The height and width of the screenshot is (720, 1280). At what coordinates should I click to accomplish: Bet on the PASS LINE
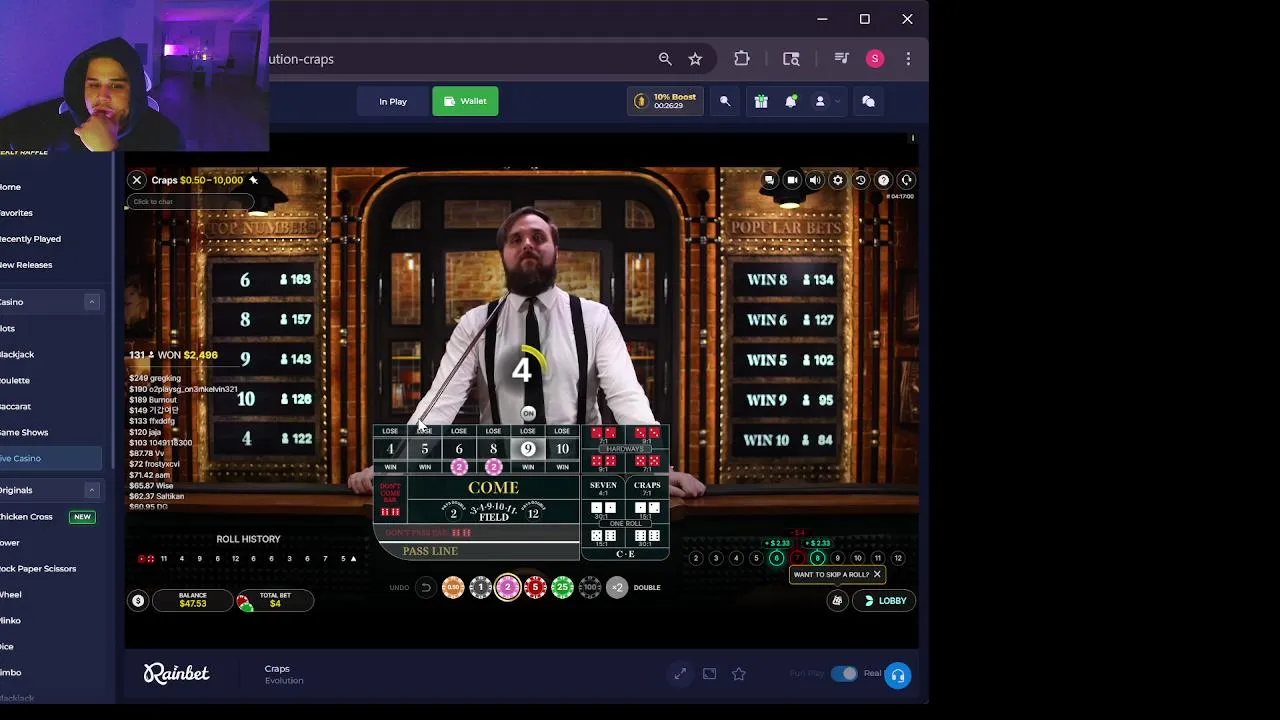coord(430,551)
